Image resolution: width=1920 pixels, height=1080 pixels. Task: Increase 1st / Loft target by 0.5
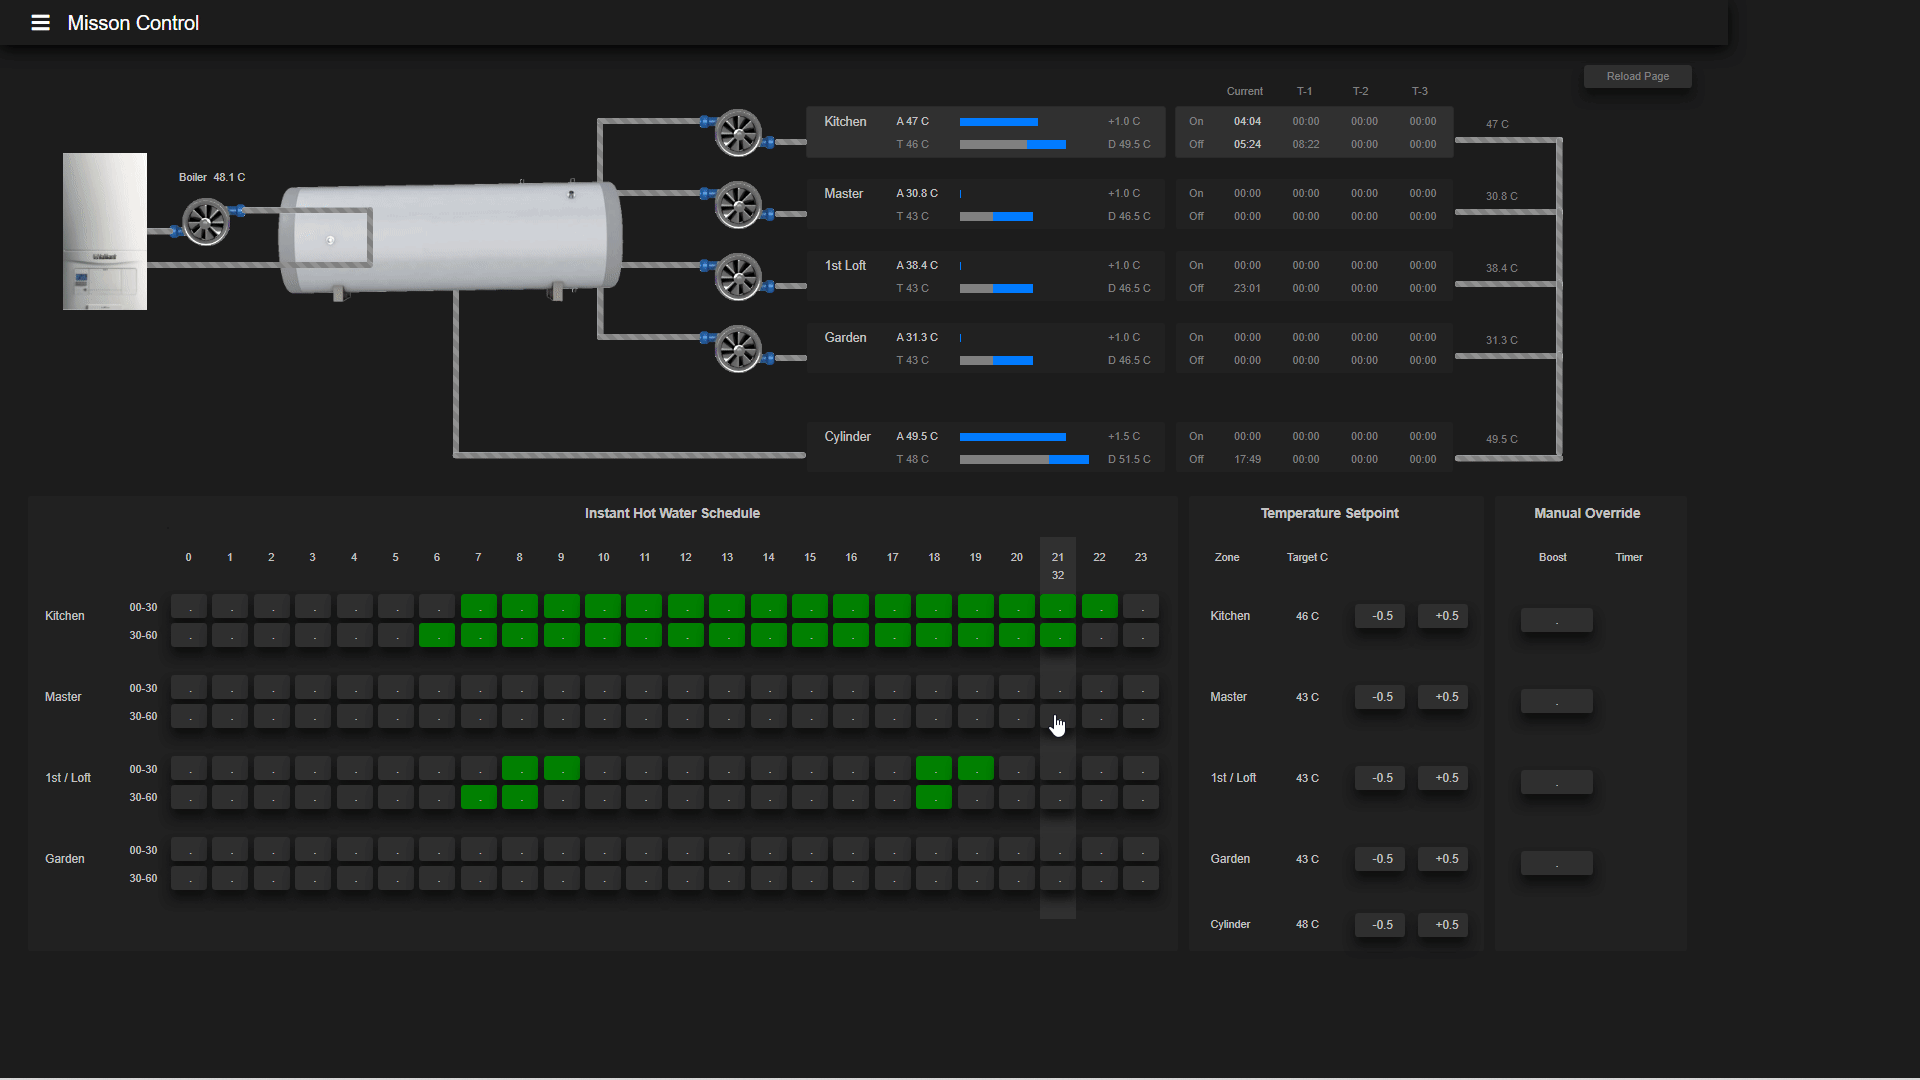(x=1443, y=778)
